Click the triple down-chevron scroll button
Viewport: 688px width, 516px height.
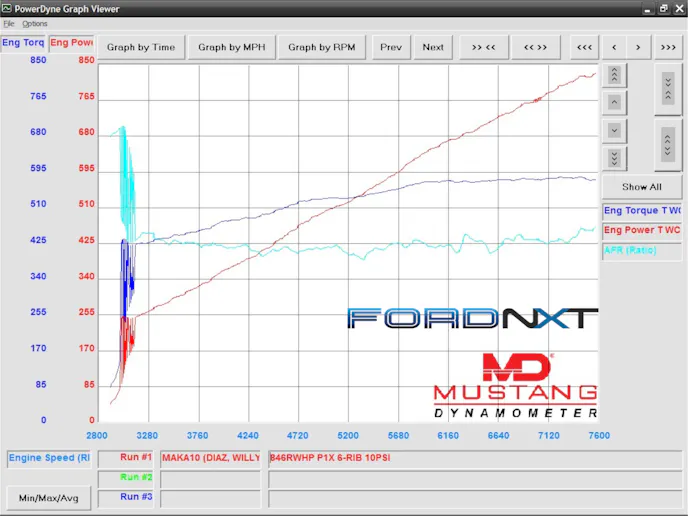pos(615,158)
